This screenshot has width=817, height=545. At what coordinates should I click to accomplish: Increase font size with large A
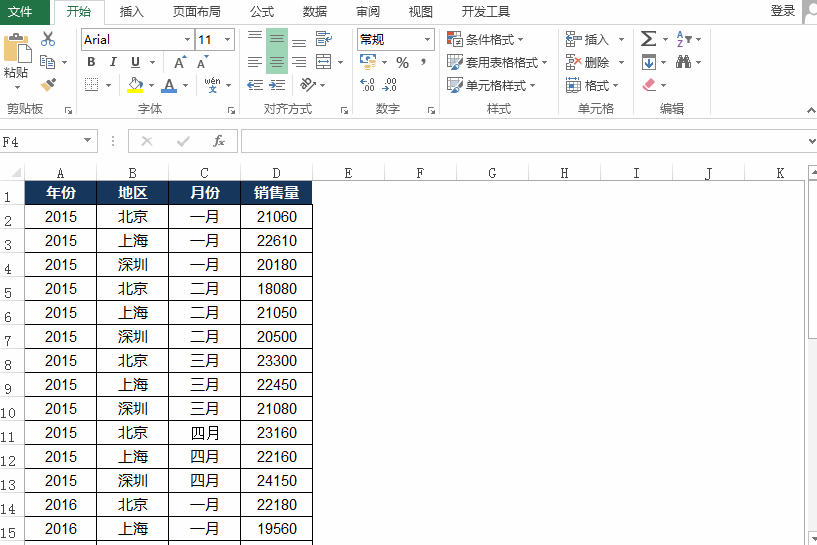180,63
